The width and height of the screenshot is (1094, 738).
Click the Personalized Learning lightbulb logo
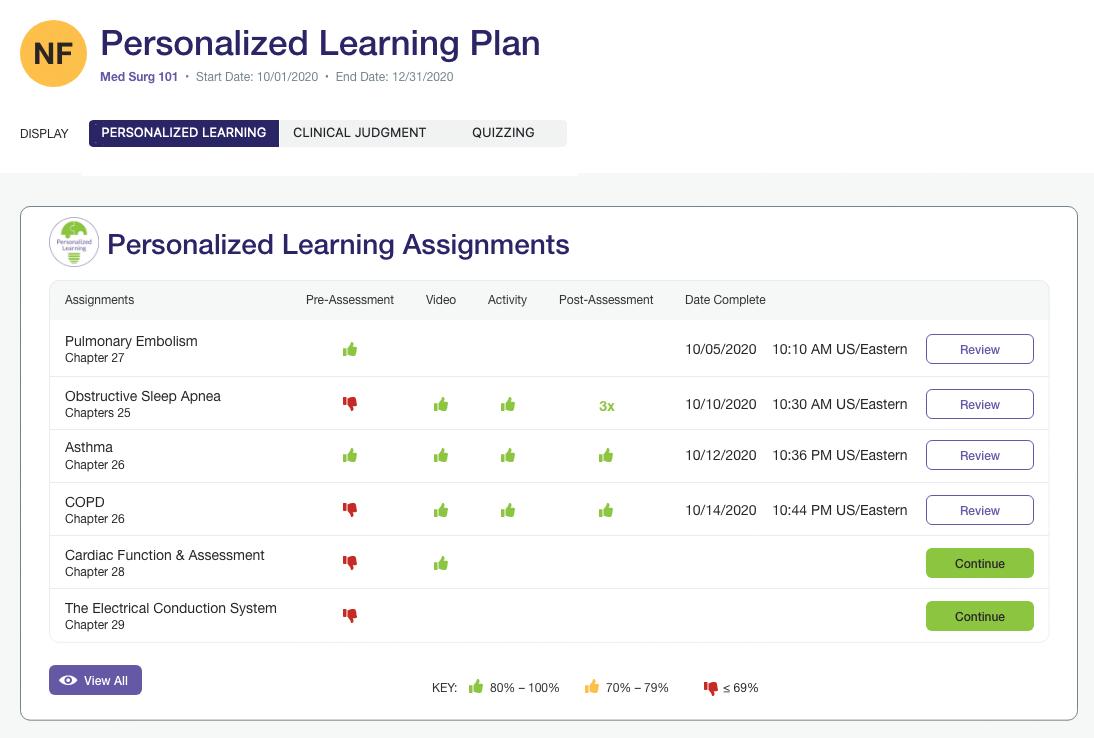tap(74, 243)
